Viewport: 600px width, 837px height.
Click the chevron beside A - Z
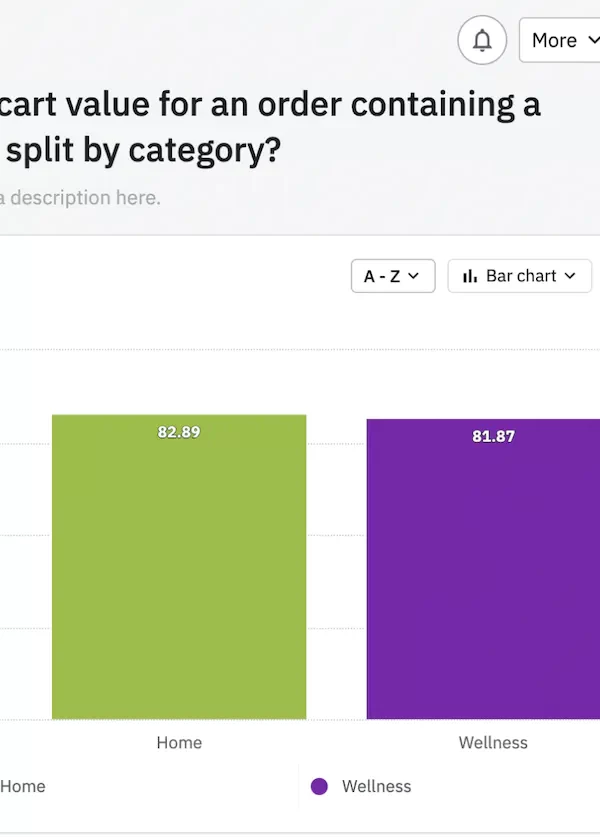pyautogui.click(x=413, y=276)
